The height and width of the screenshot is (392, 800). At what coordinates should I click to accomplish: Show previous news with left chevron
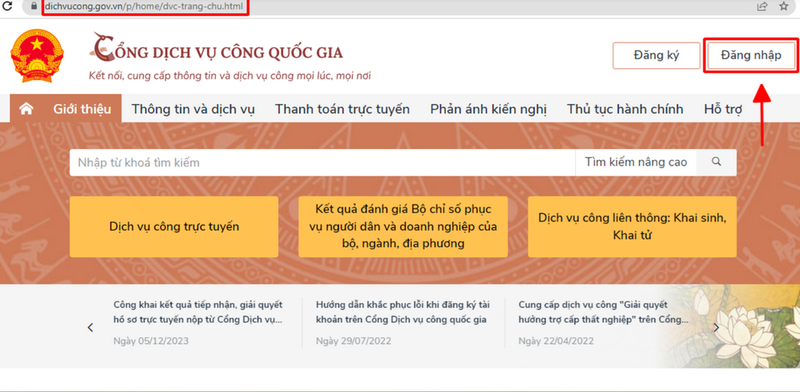tap(90, 328)
